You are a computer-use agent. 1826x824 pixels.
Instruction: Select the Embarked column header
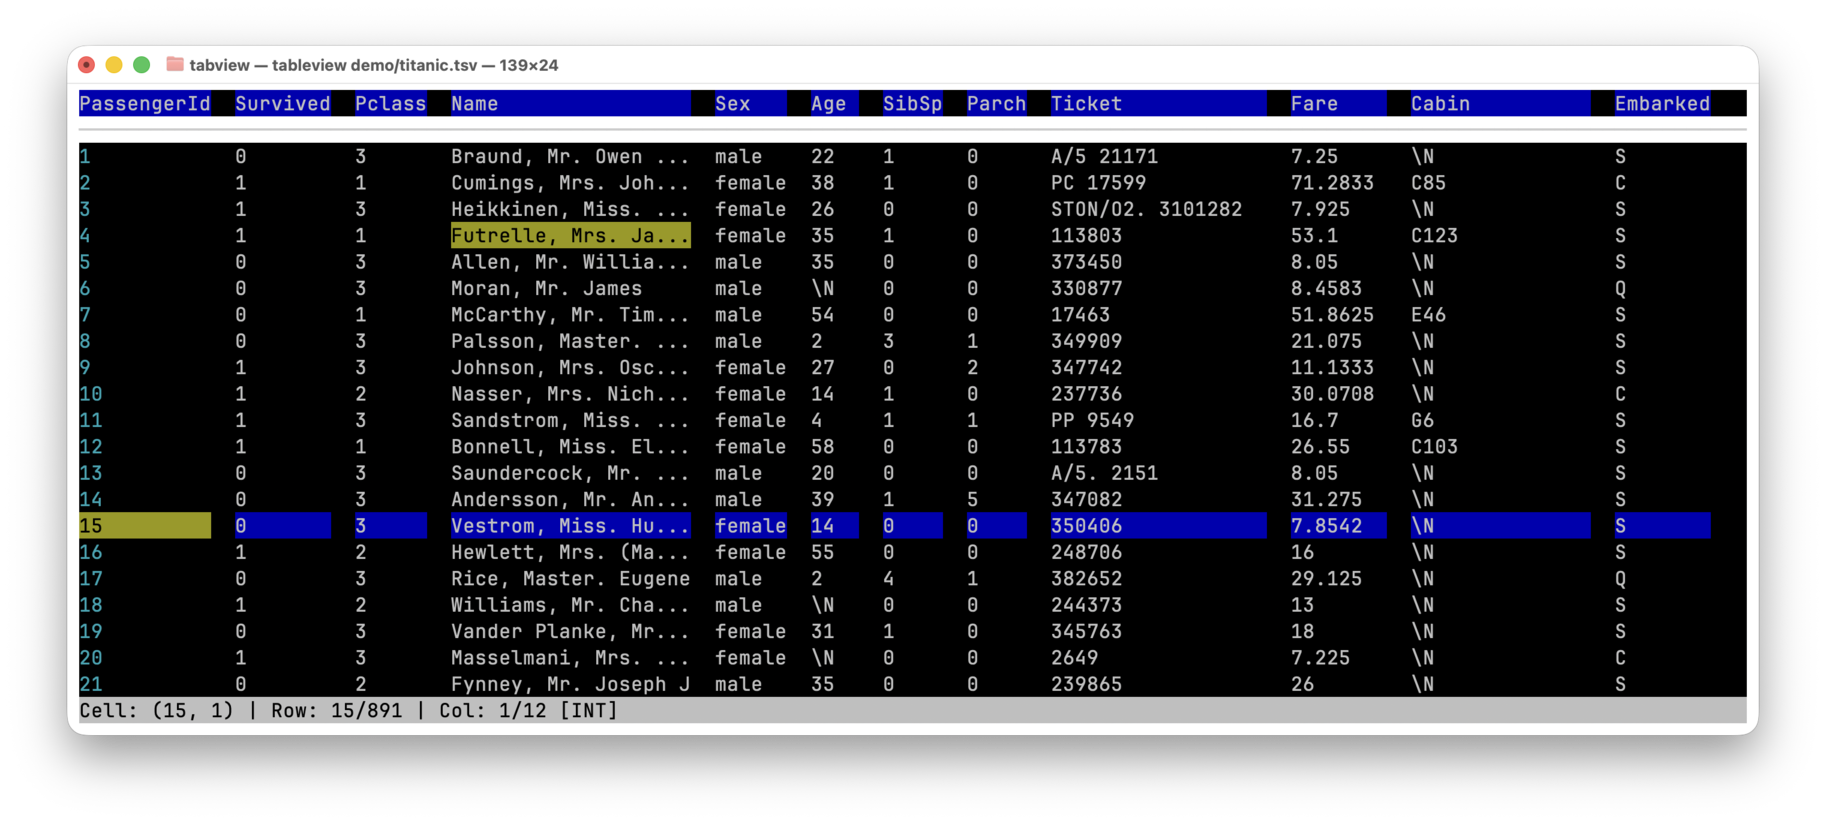point(1662,103)
